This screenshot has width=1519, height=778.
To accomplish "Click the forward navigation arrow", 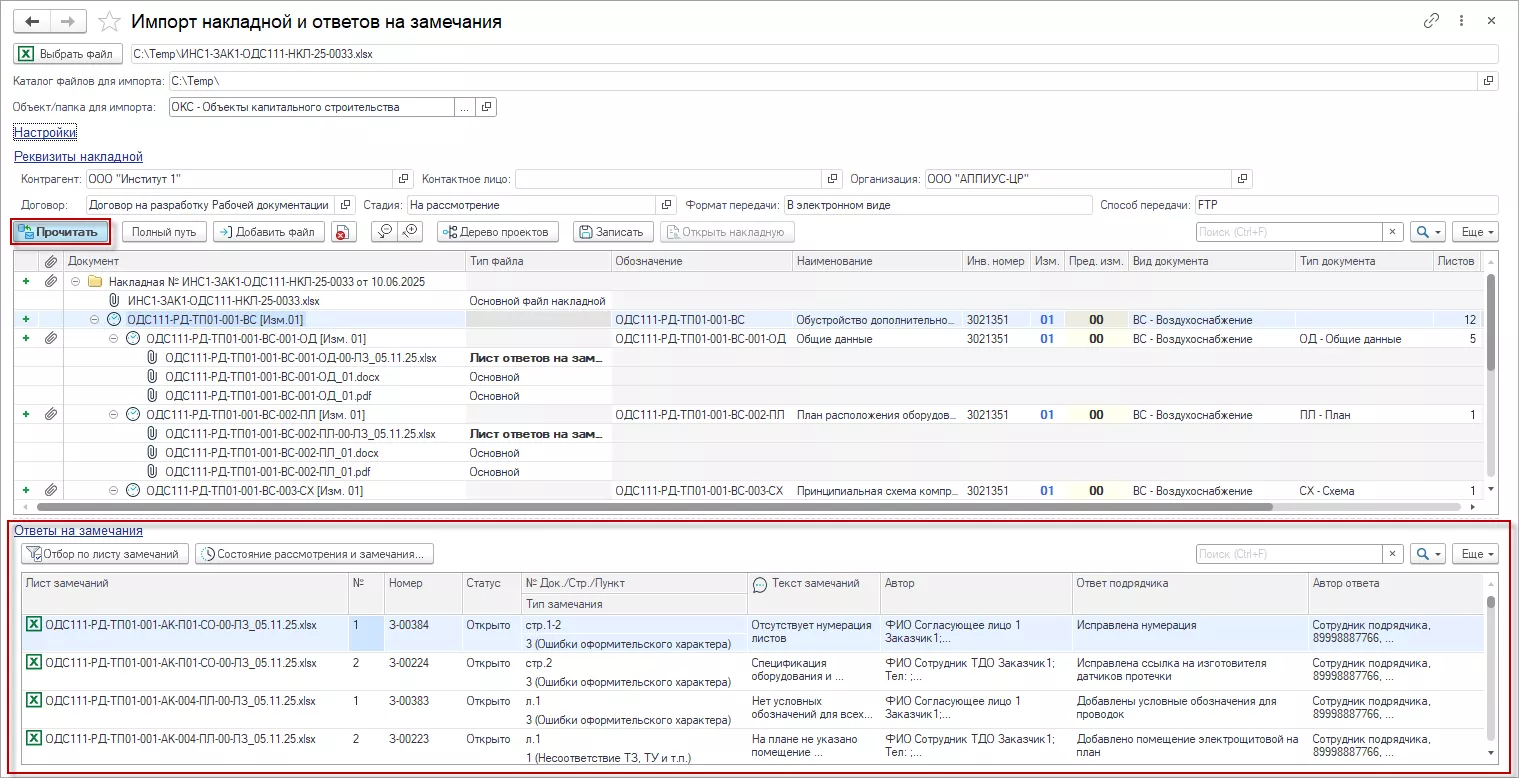I will point(68,21).
